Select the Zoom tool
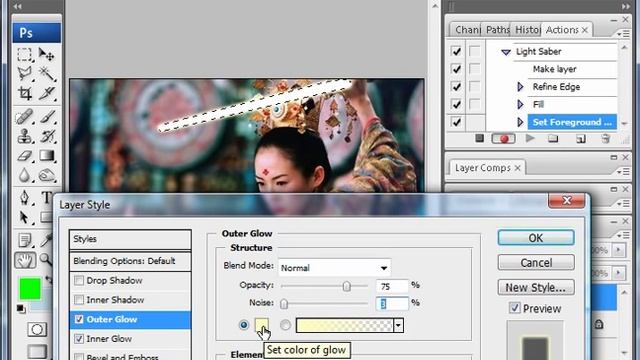The image size is (640, 360). (x=46, y=260)
